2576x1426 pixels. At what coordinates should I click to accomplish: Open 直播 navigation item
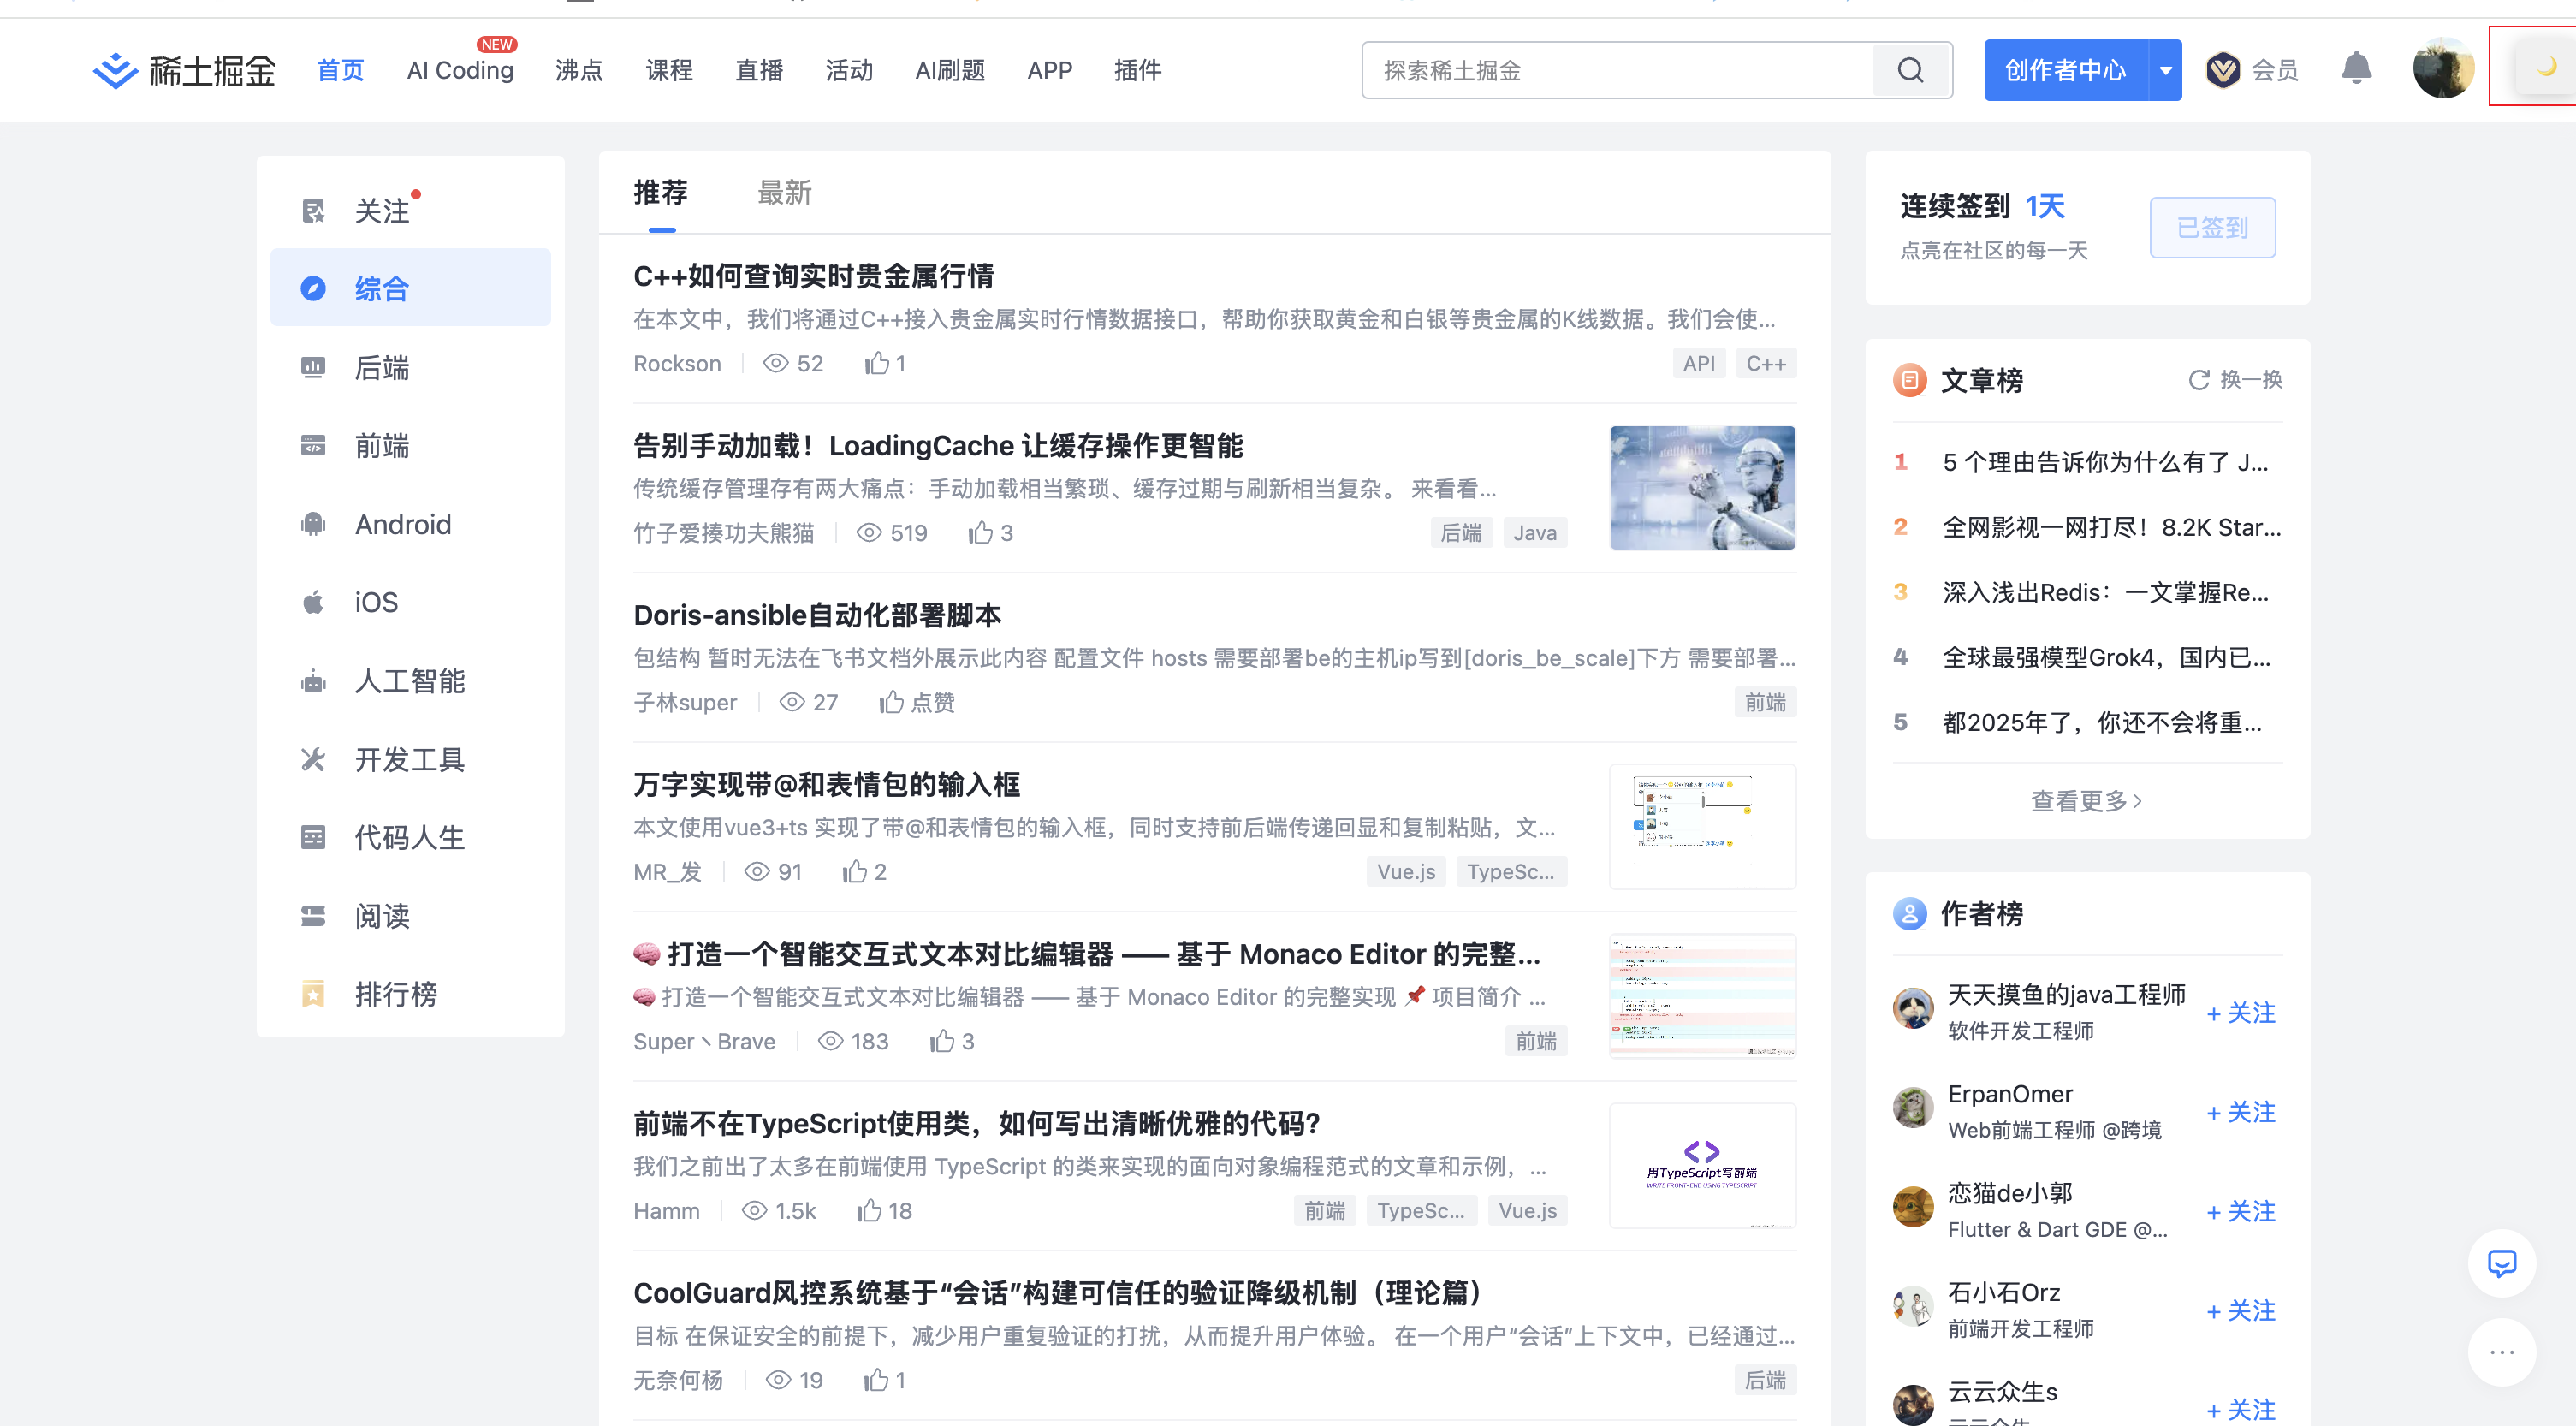coord(759,71)
